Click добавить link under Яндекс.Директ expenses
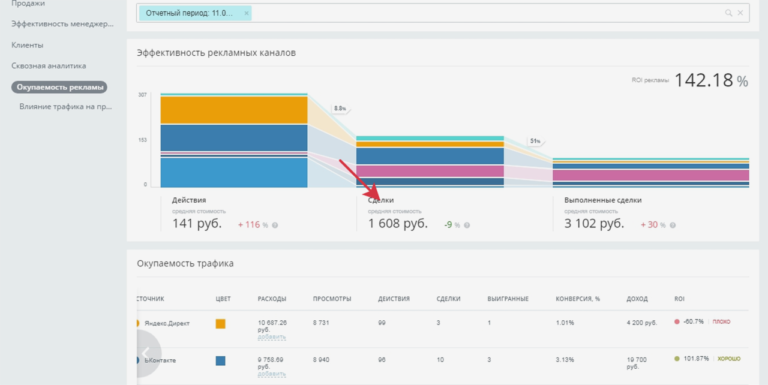This screenshot has height=385, width=768. [x=271, y=337]
